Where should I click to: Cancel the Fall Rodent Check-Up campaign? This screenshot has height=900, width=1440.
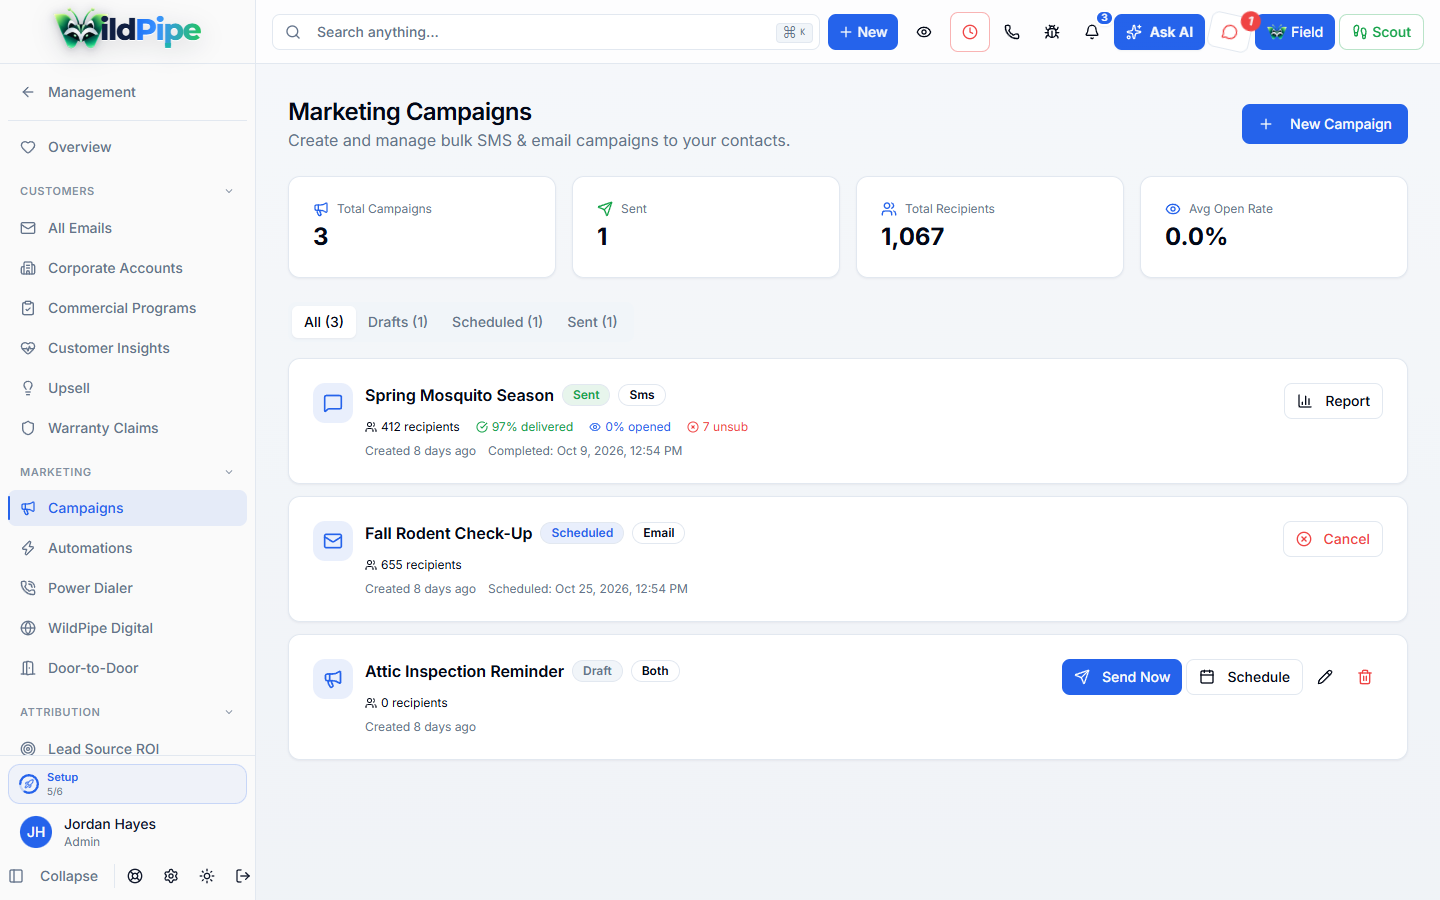point(1333,539)
